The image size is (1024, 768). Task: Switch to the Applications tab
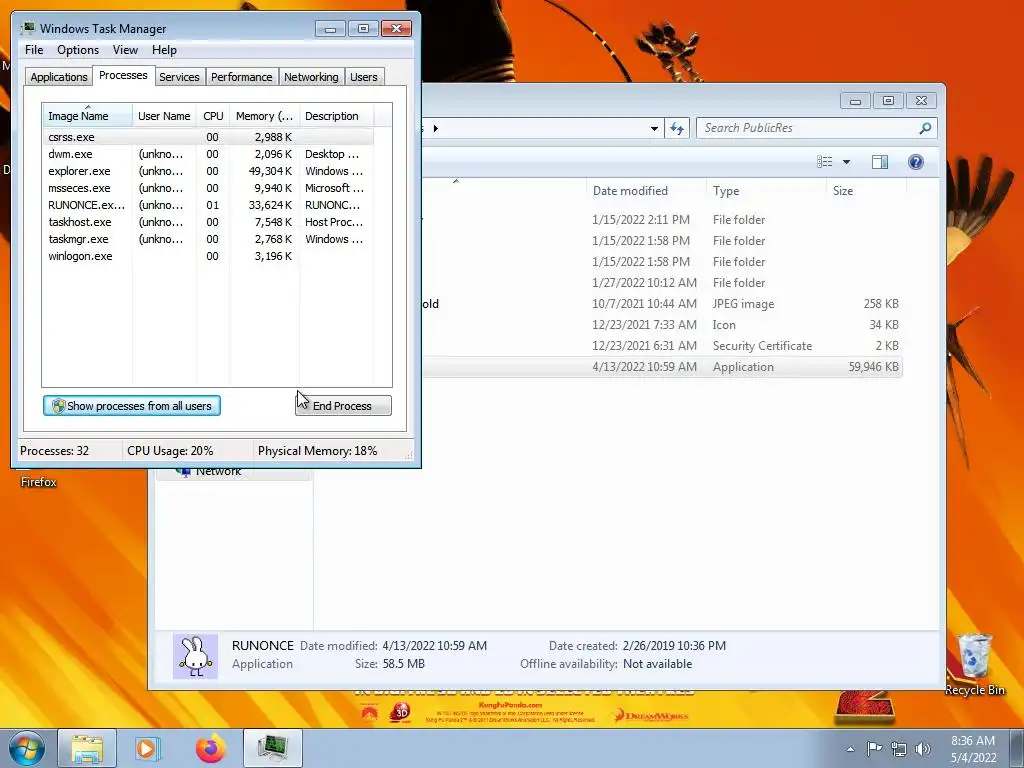(x=59, y=77)
